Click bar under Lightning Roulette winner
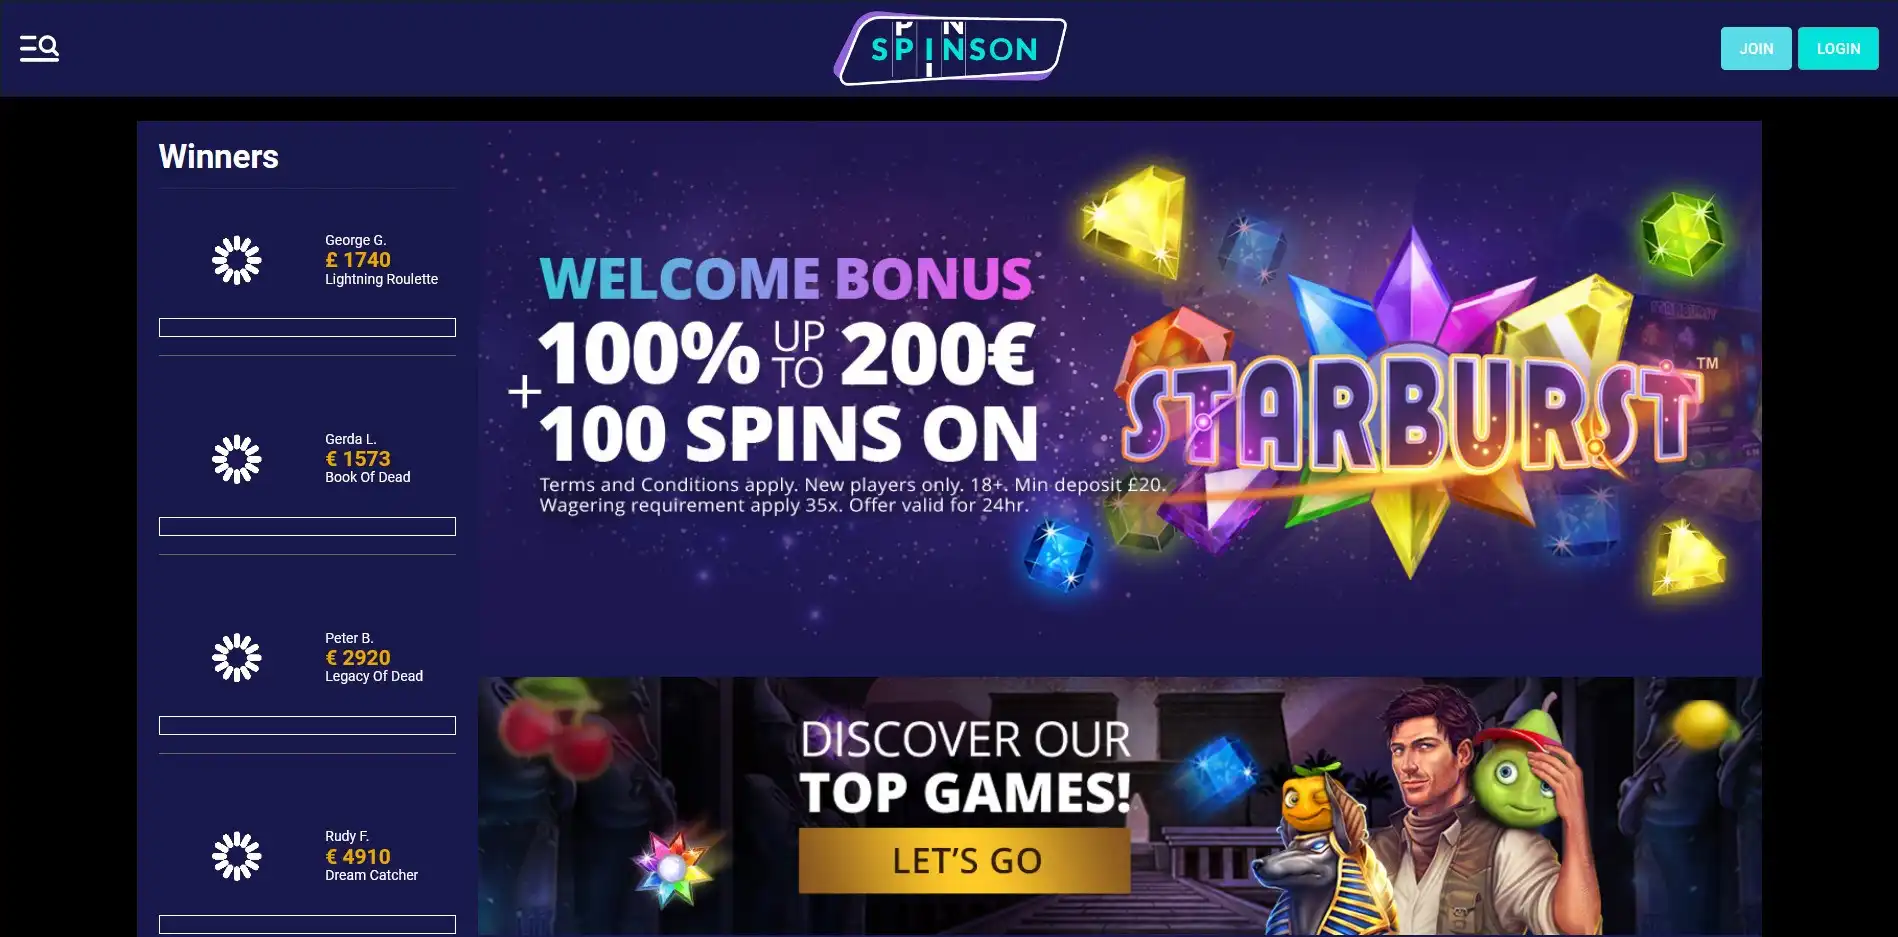Viewport: 1898px width, 937px height. click(x=307, y=328)
